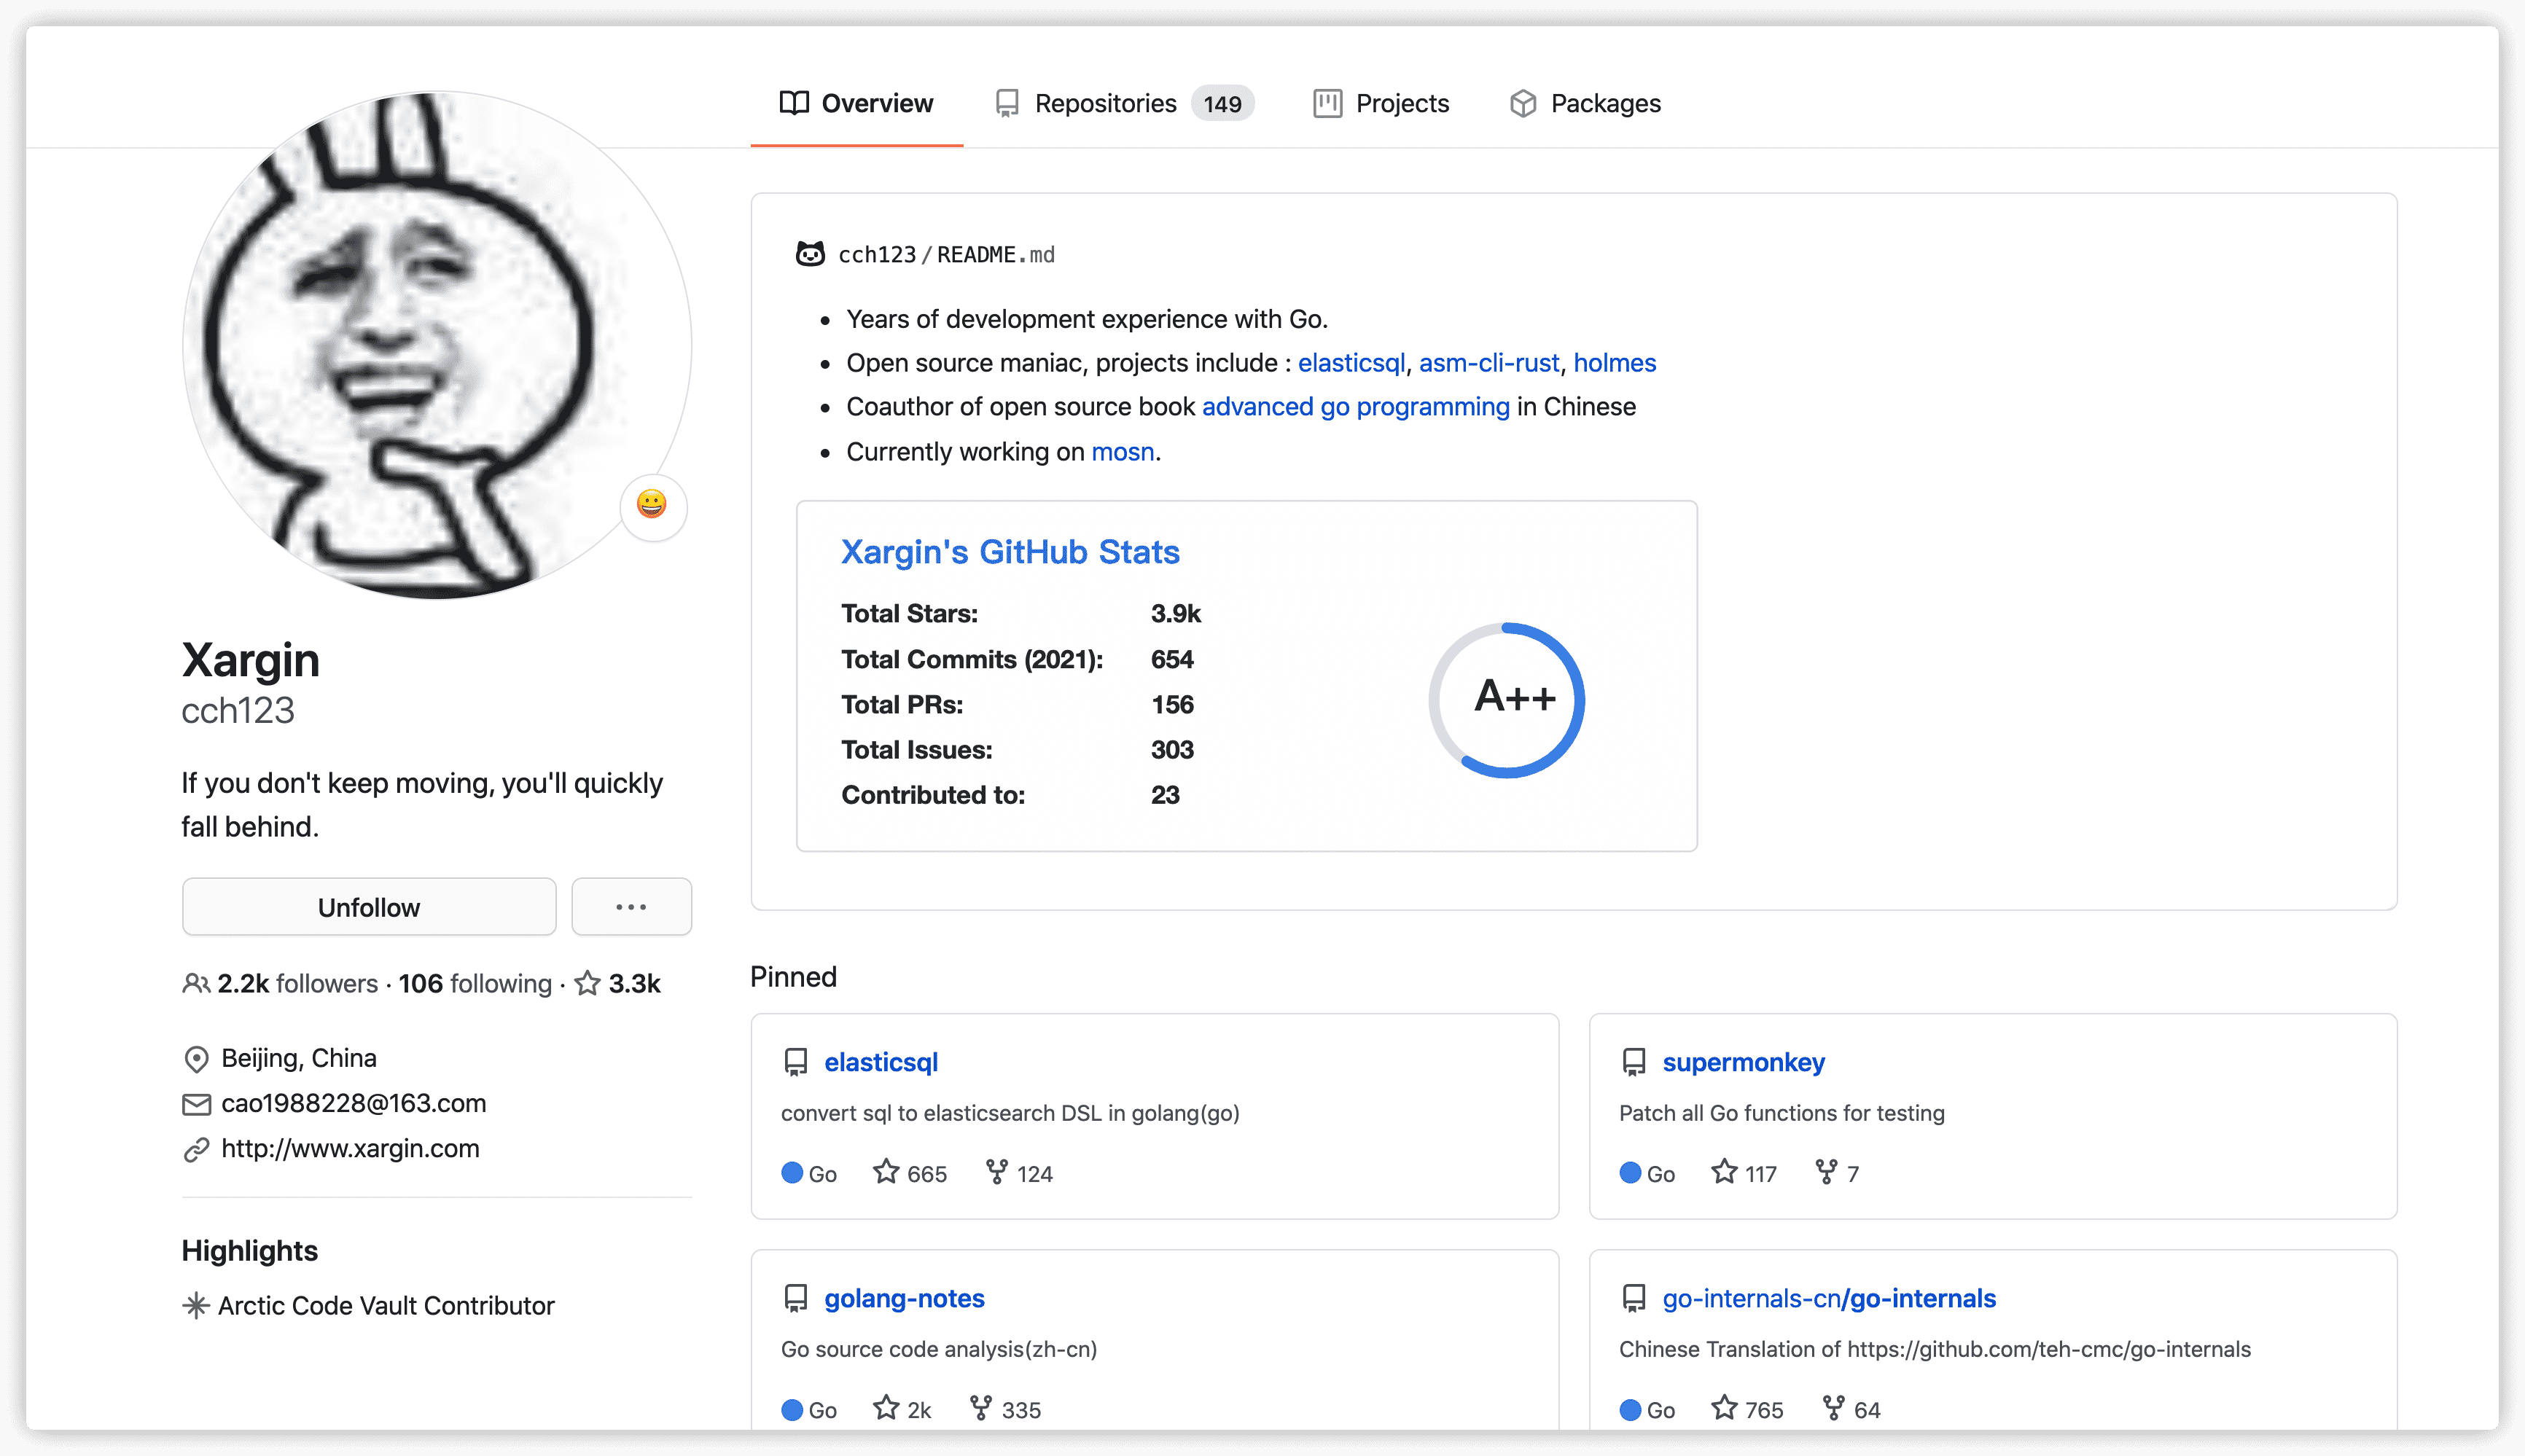Open the Projects tab

[1381, 103]
